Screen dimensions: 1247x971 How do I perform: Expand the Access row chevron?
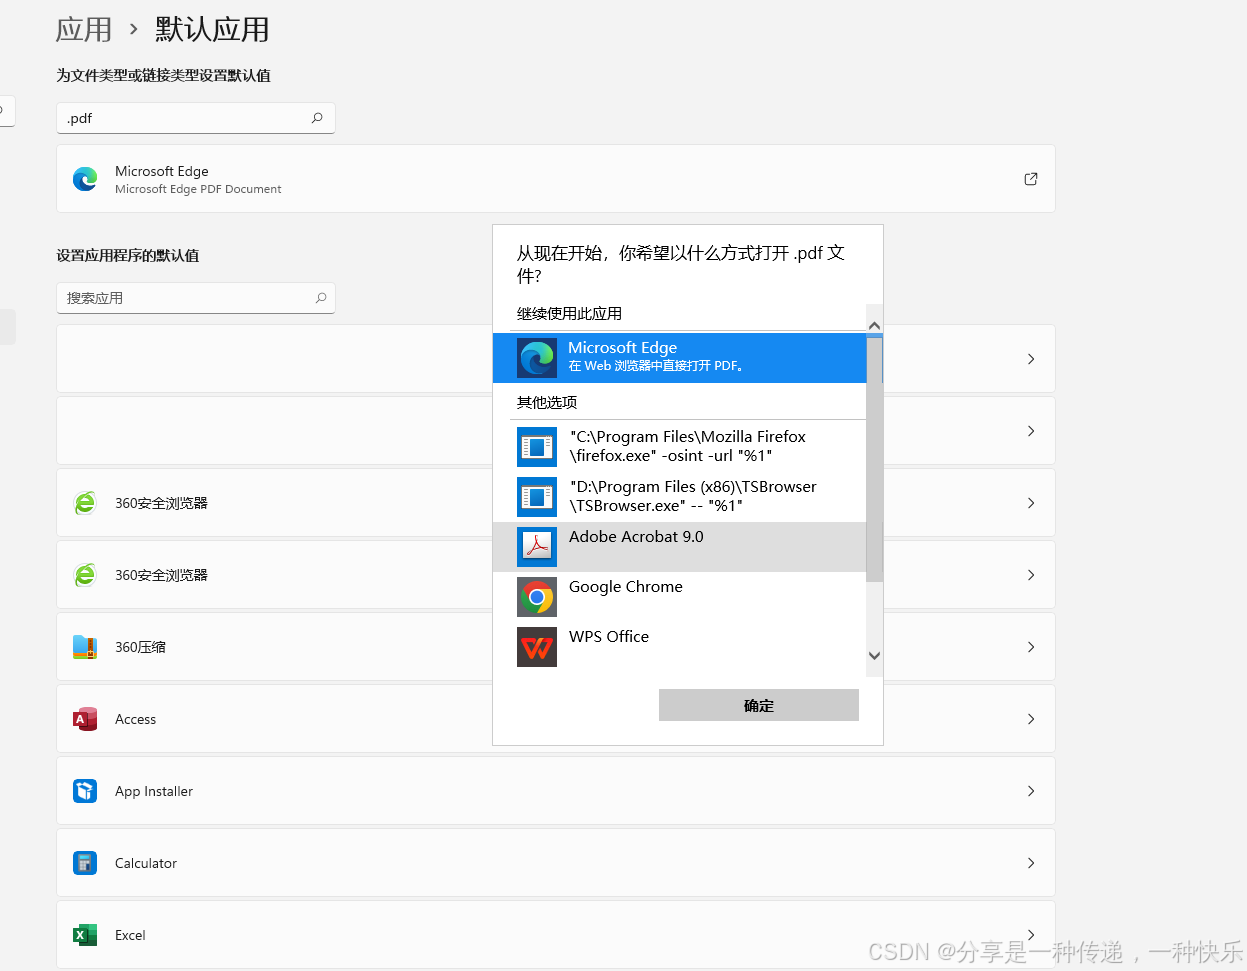click(x=1031, y=719)
